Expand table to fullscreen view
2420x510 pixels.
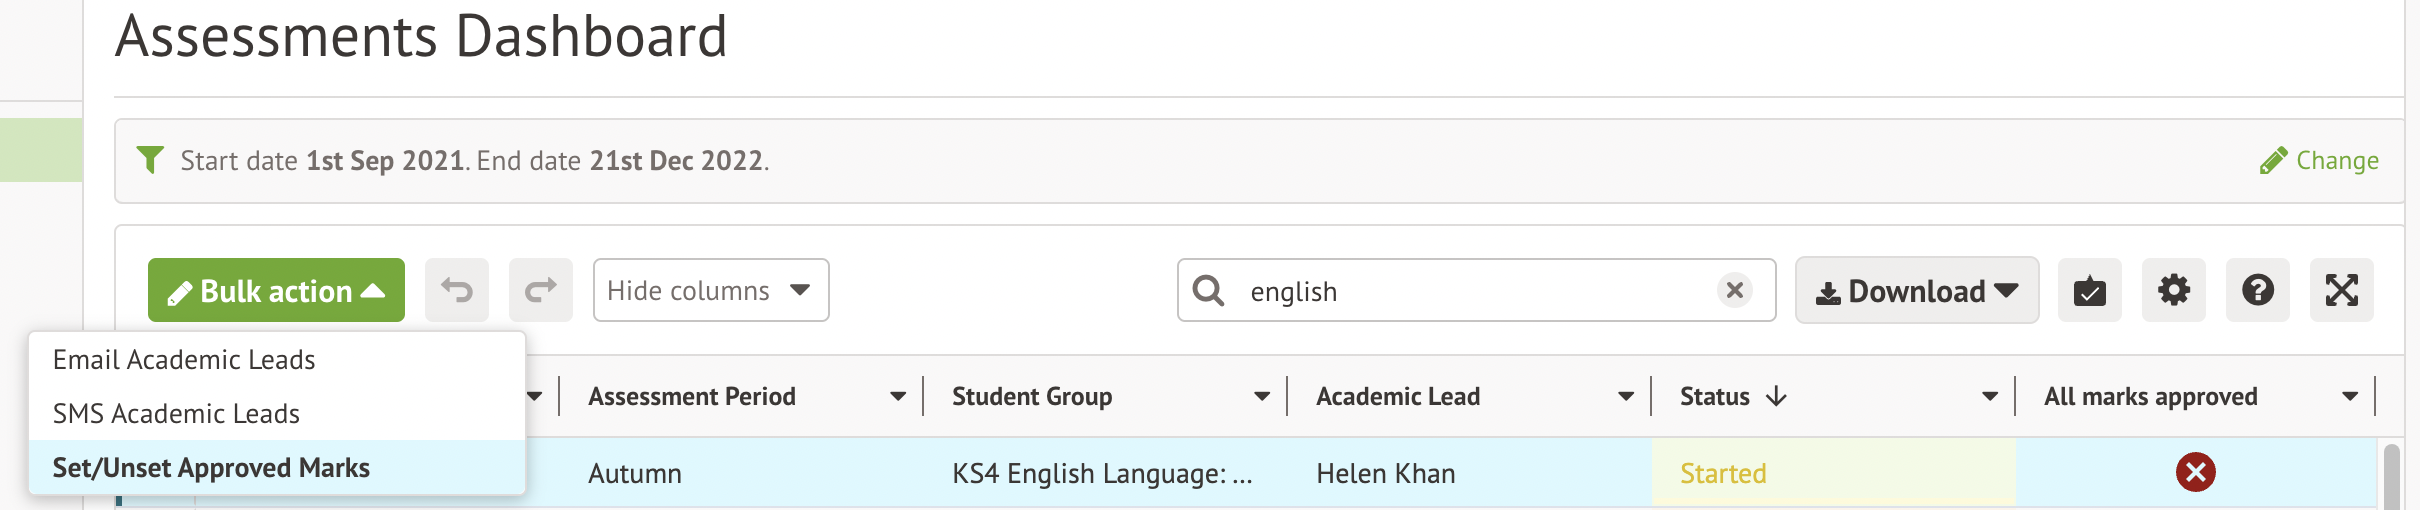[2341, 291]
